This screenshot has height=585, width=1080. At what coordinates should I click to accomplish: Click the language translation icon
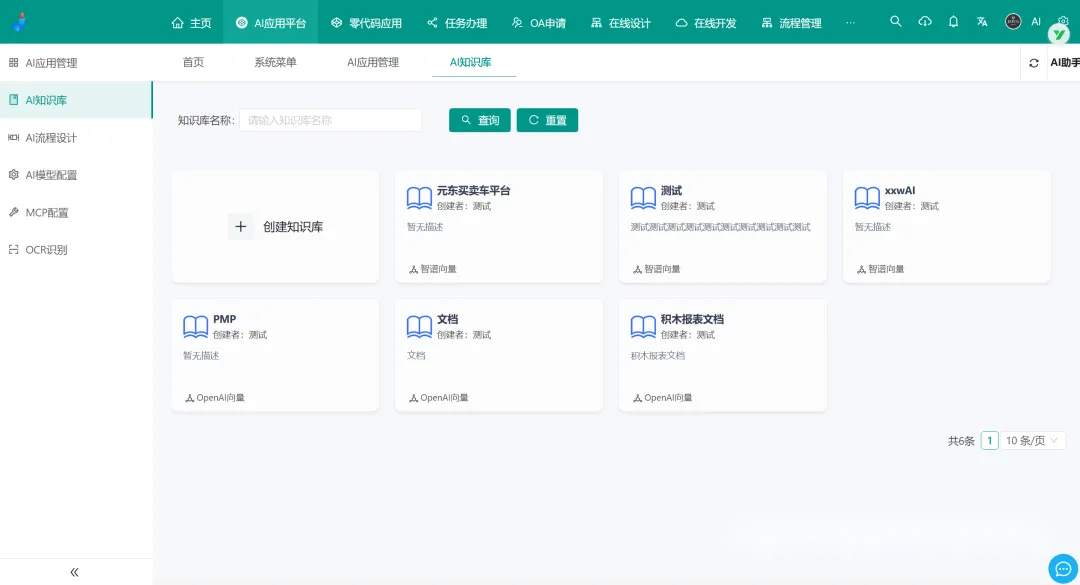982,22
